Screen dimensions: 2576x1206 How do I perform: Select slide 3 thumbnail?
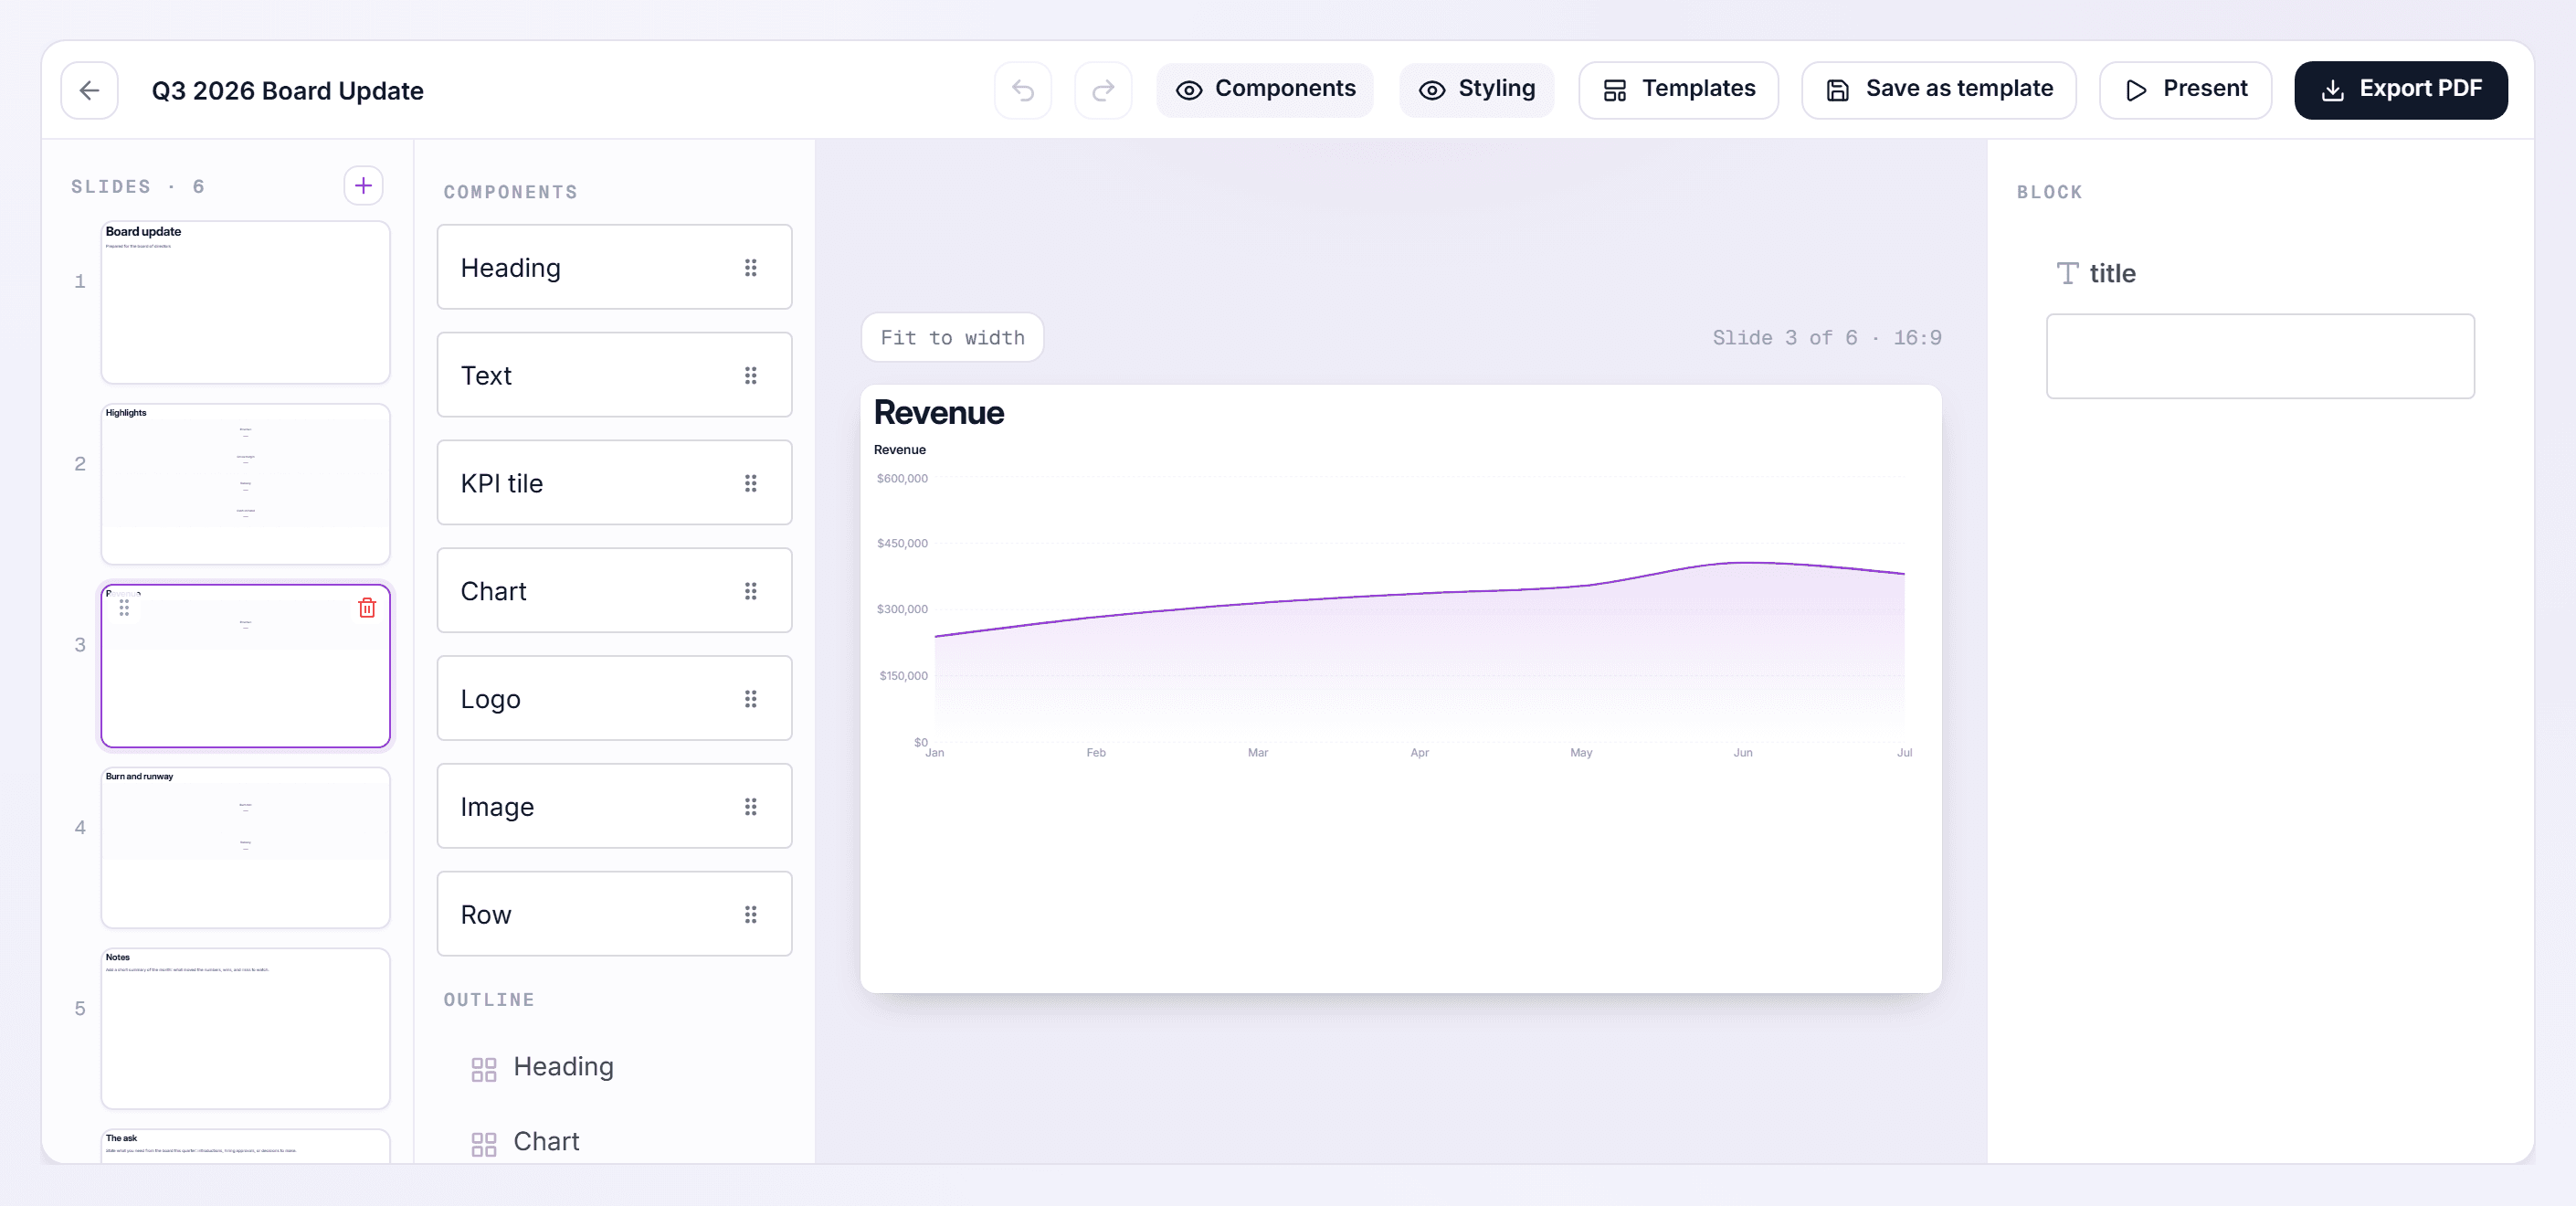[x=245, y=666]
